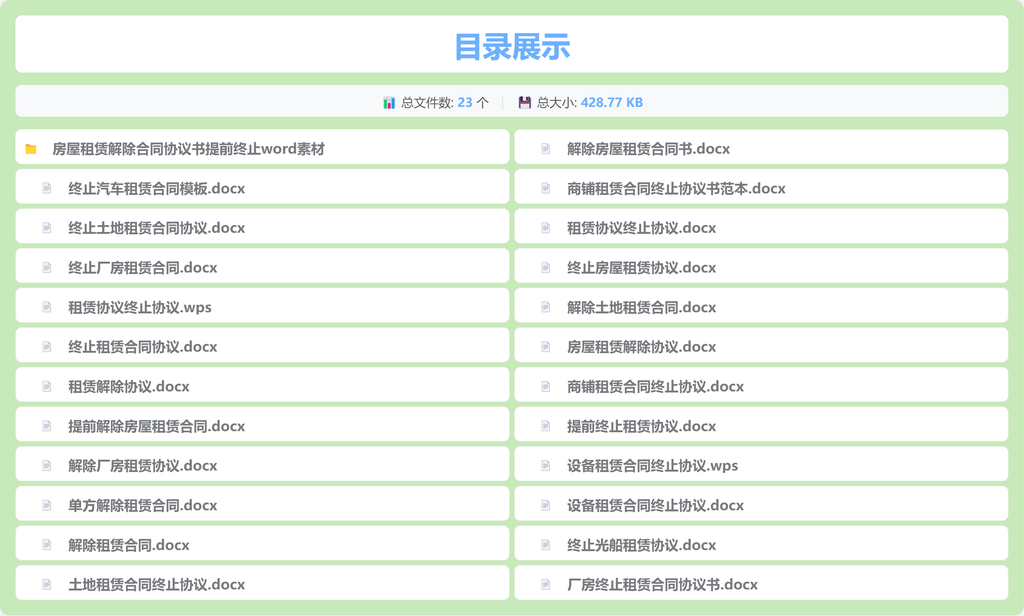Select the file name 房屋租赁解除协议.docx
Image resolution: width=1024 pixels, height=616 pixels.
coord(641,347)
